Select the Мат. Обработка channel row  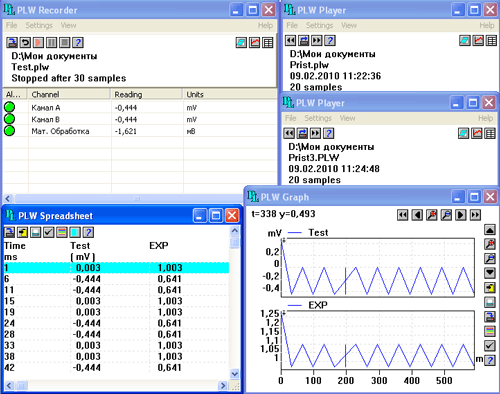tap(140, 131)
